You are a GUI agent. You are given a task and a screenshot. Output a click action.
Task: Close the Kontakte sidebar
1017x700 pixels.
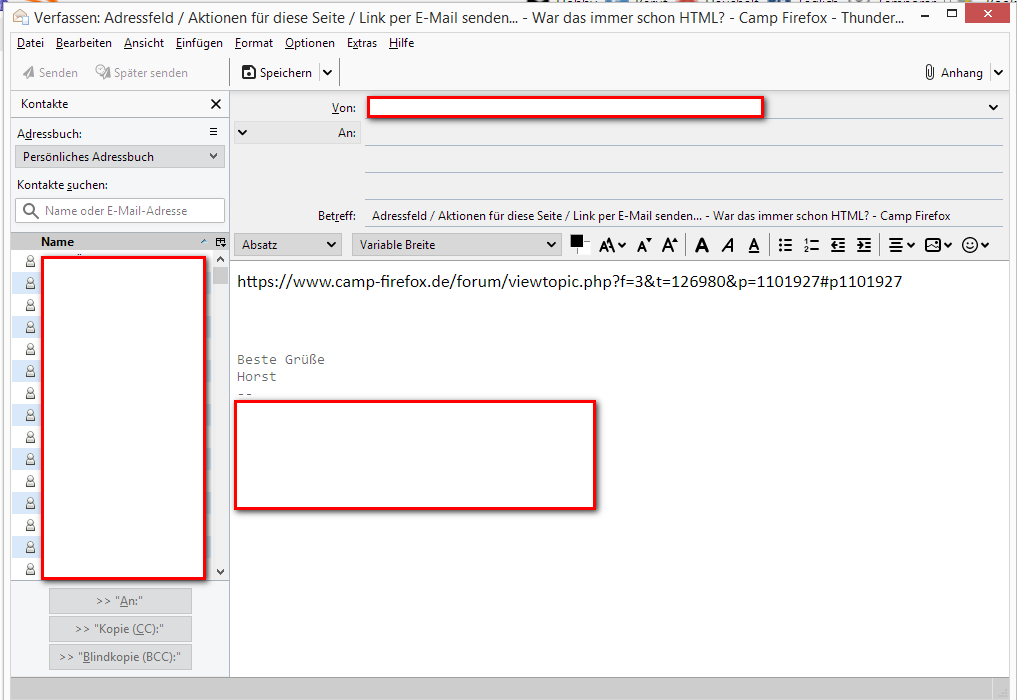[216, 104]
